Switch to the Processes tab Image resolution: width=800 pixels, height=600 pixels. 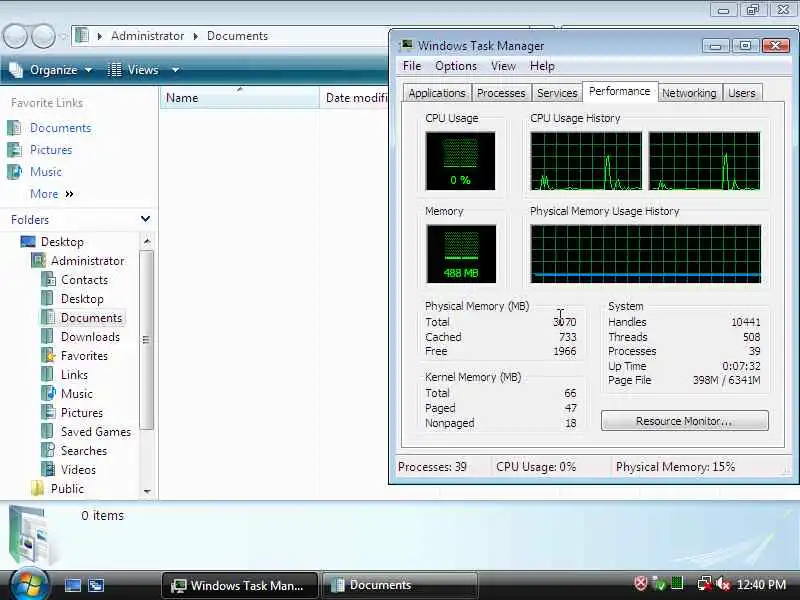tap(501, 93)
